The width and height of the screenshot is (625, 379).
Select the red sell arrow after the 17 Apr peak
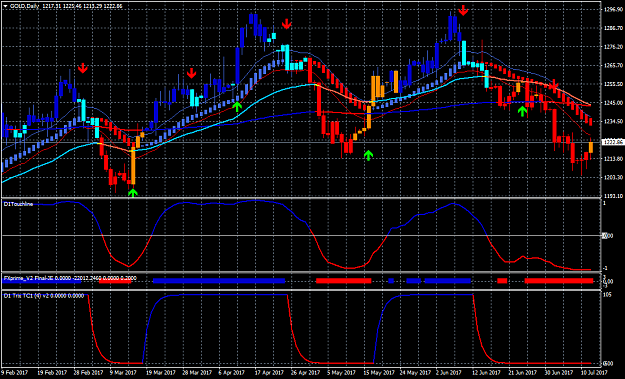(x=287, y=24)
